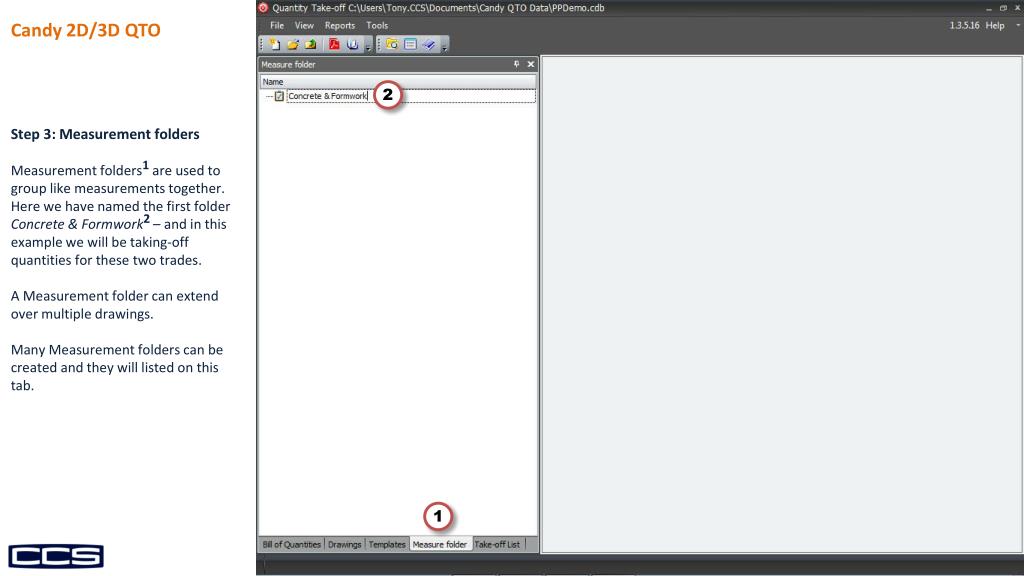Switch to the Take-off List tab
The image size is (1024, 576).
pyautogui.click(x=497, y=544)
